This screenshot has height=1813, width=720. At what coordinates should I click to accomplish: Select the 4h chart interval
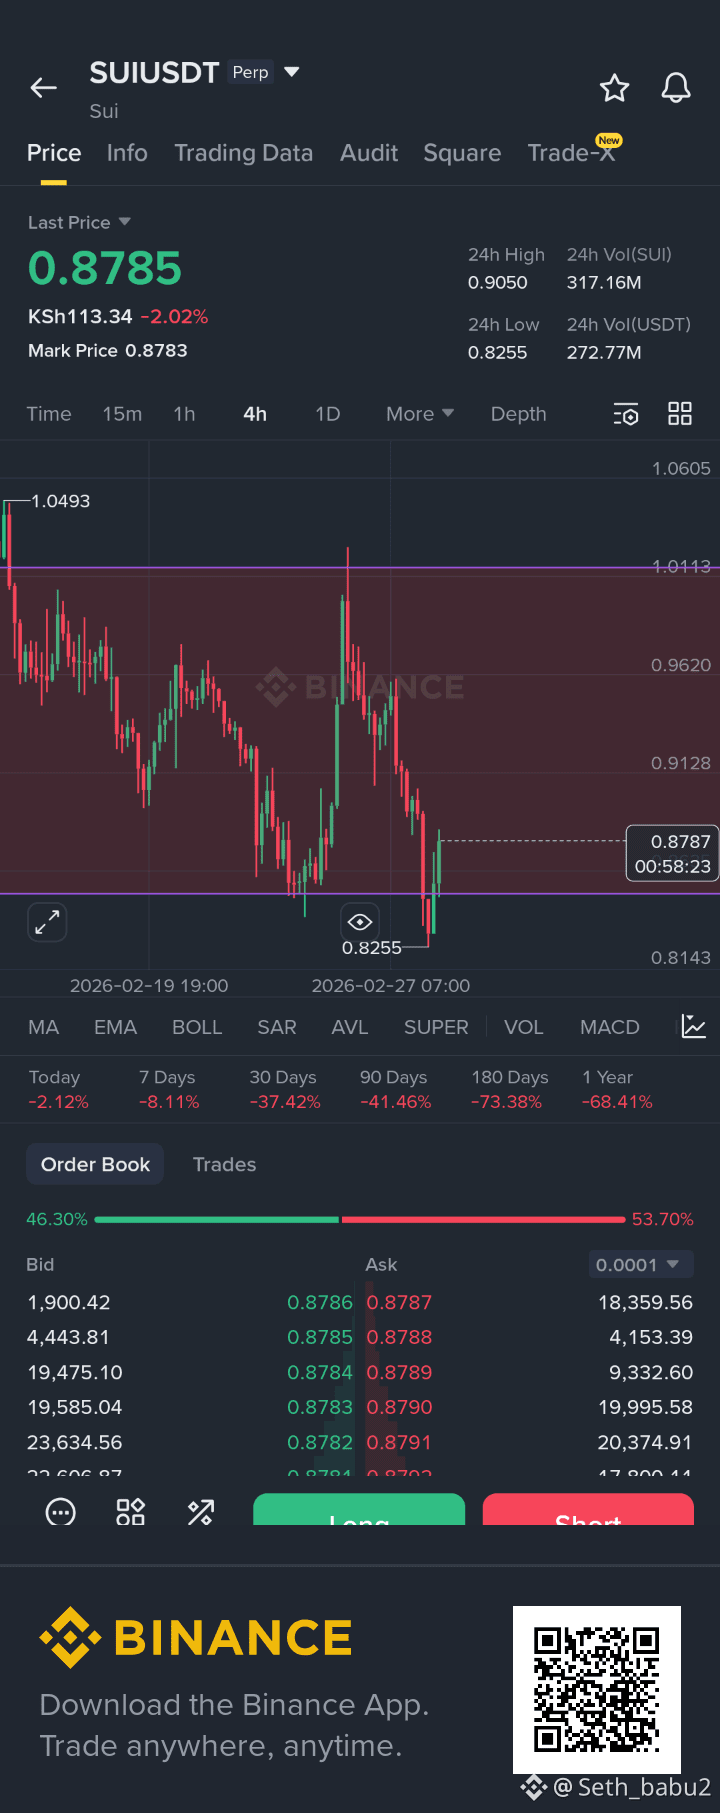tap(255, 414)
